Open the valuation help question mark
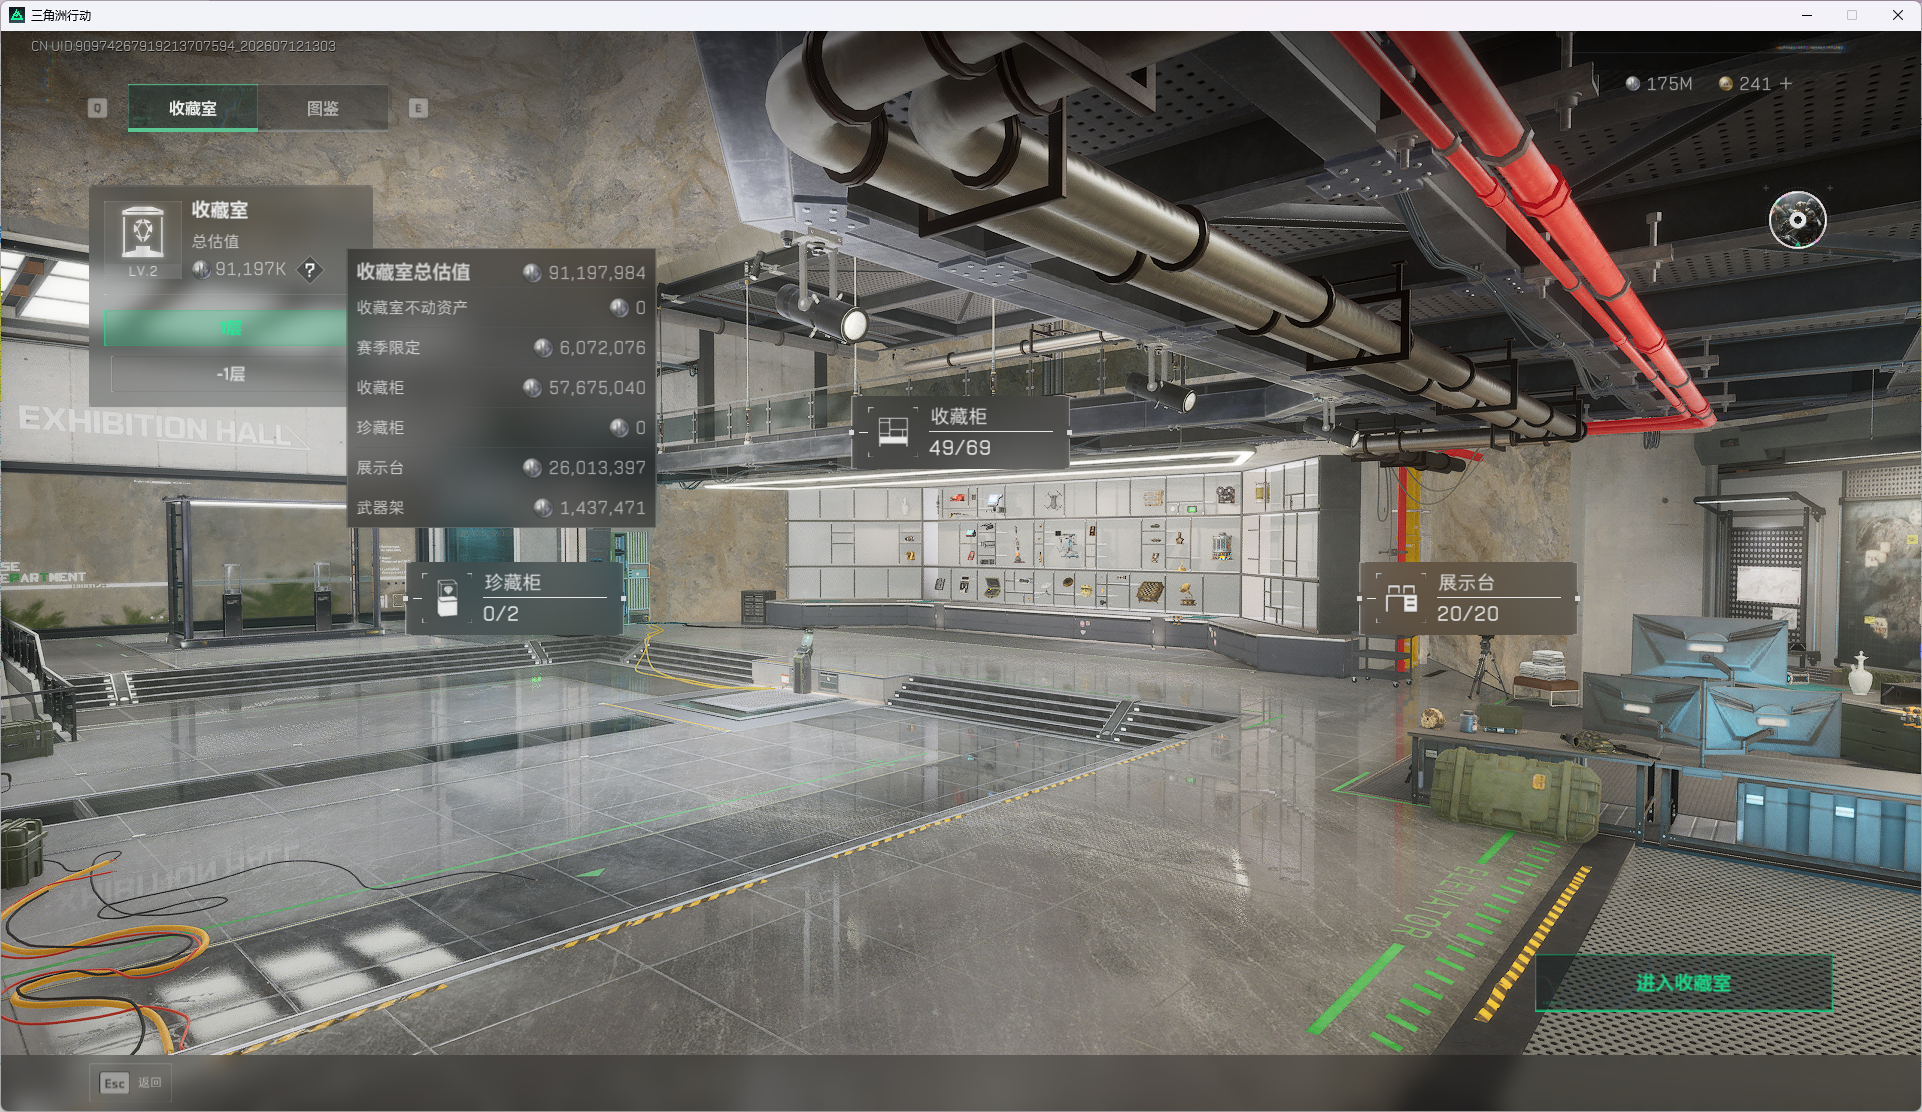1922x1112 pixels. (310, 270)
